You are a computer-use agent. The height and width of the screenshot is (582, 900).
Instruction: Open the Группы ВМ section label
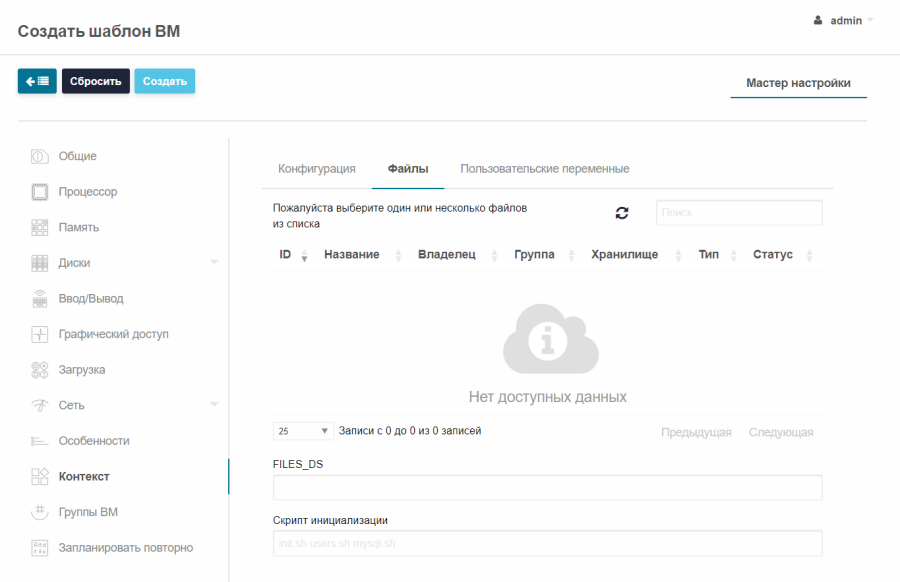click(x=88, y=512)
